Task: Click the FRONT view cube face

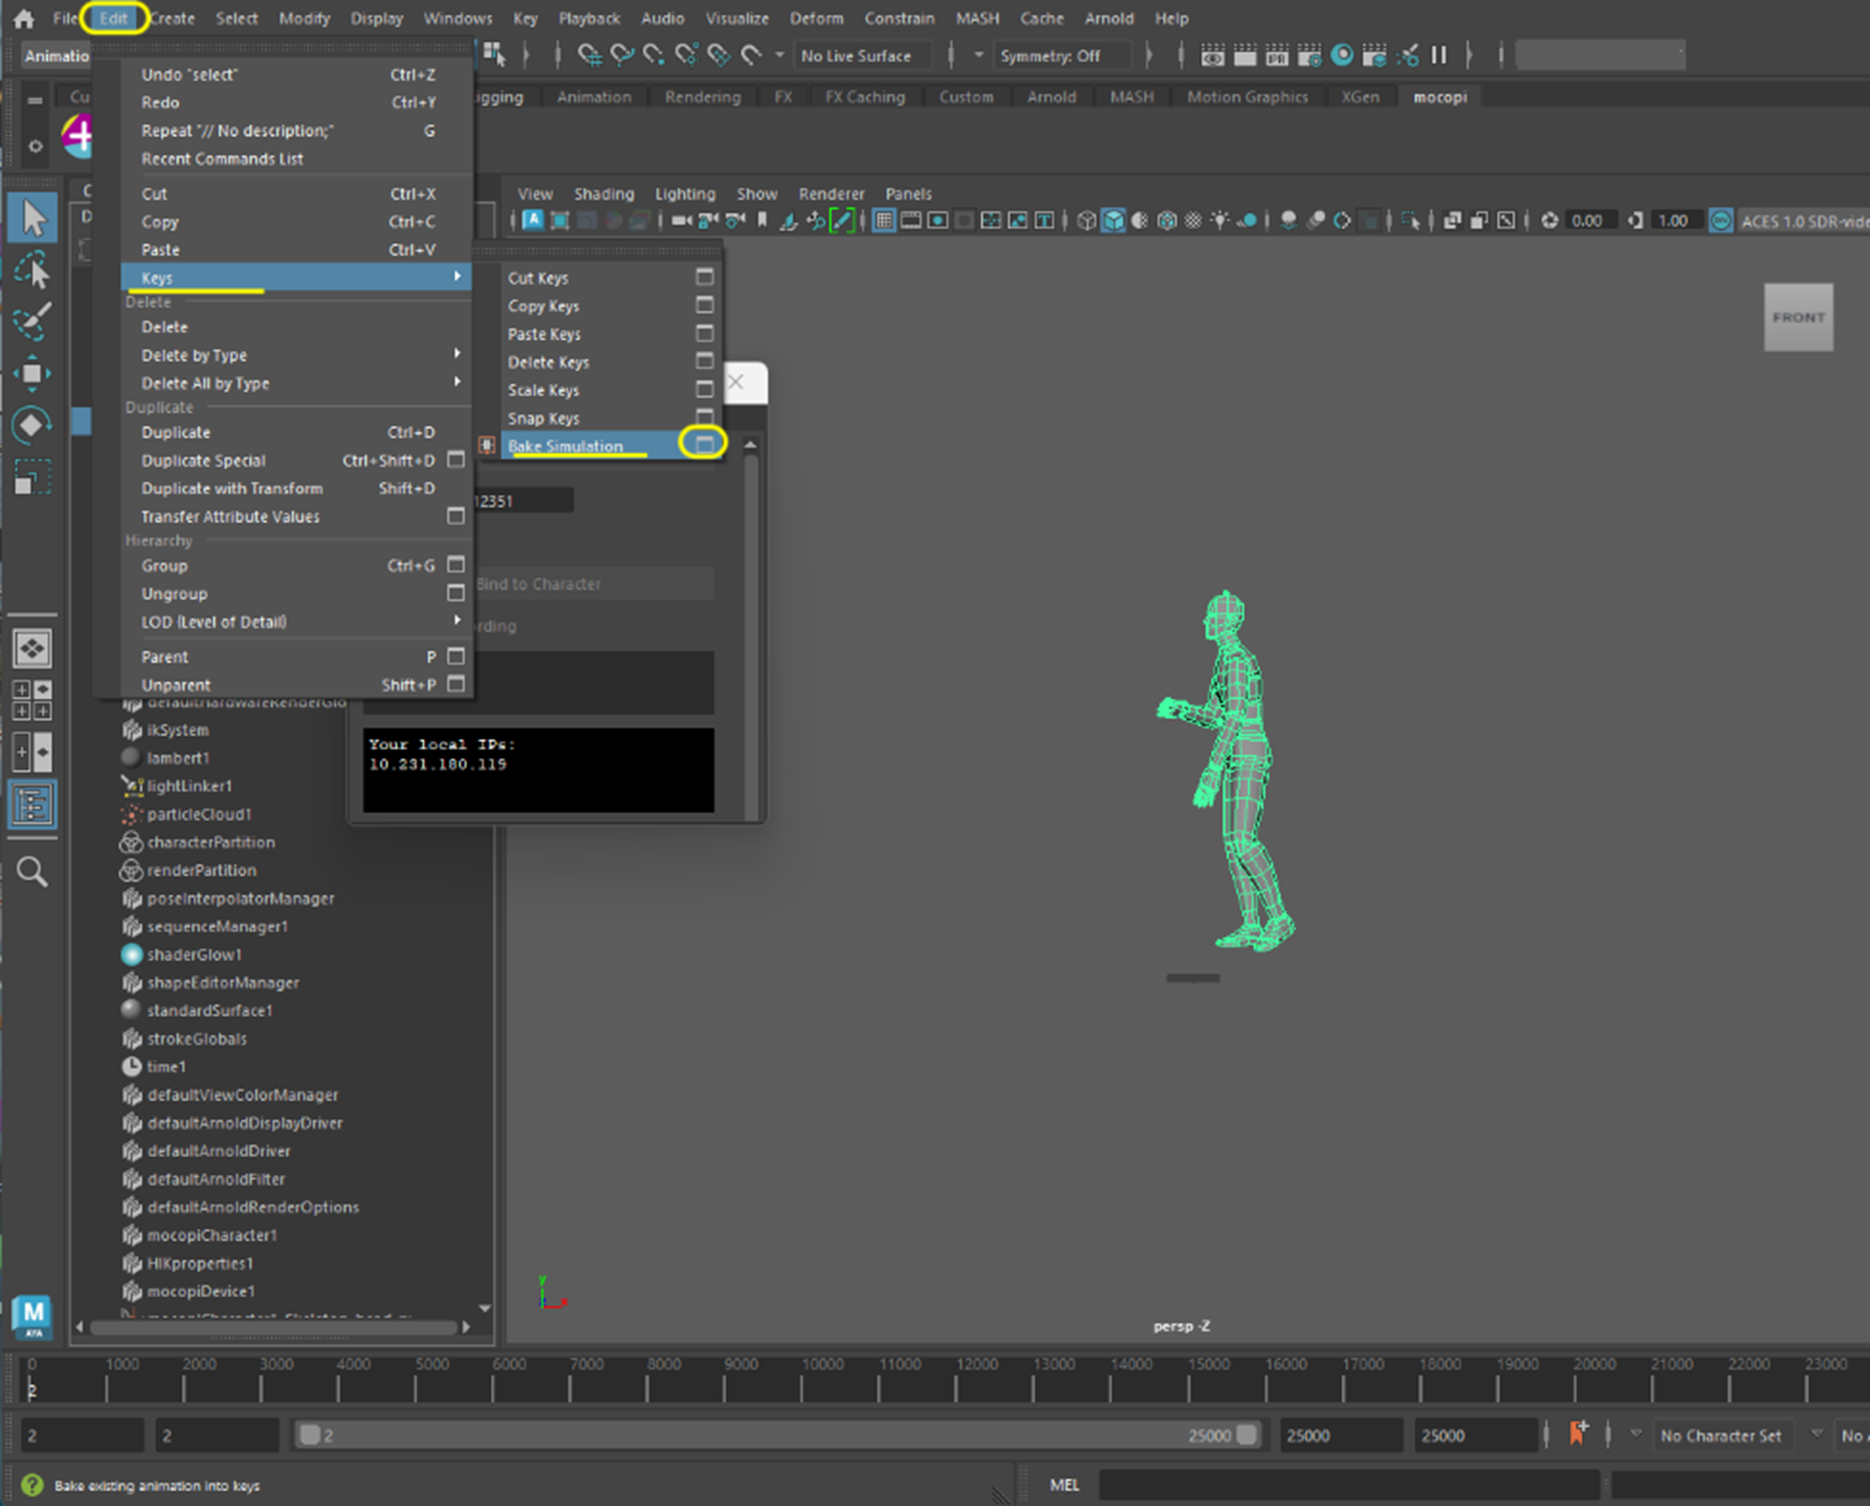Action: [1797, 317]
